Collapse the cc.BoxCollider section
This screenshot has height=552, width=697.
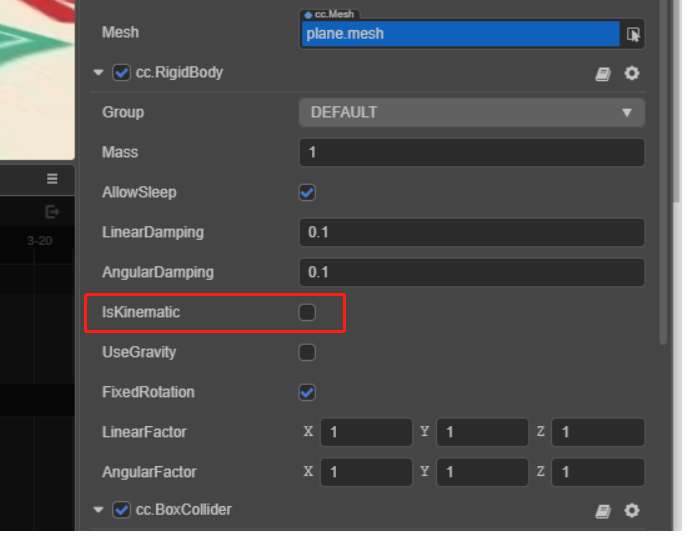98,510
